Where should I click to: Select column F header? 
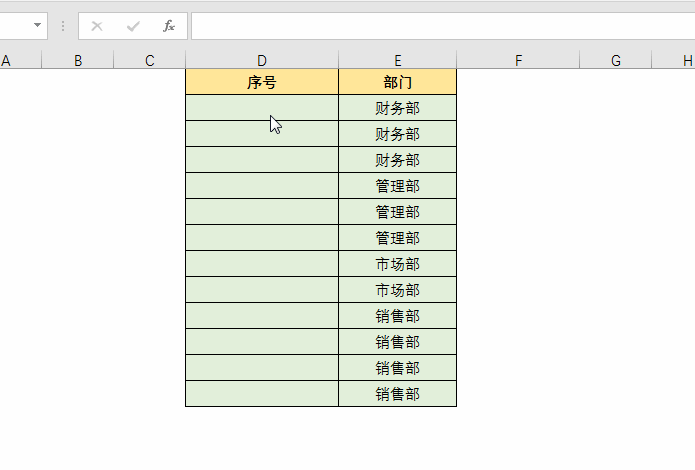tap(518, 60)
